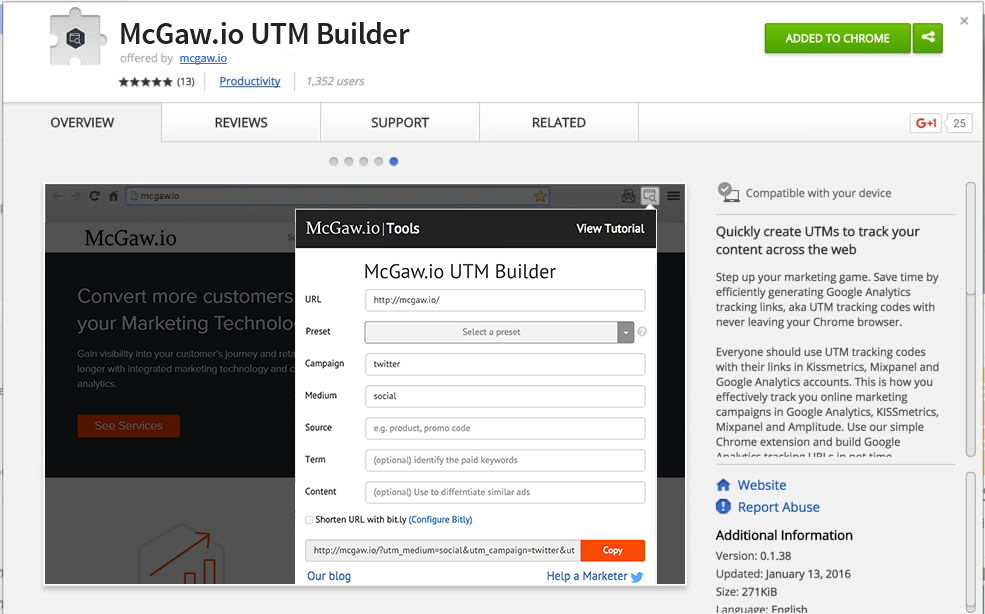Click the generated UTM link output field
Screen dimensions: 985x614
pos(443,551)
